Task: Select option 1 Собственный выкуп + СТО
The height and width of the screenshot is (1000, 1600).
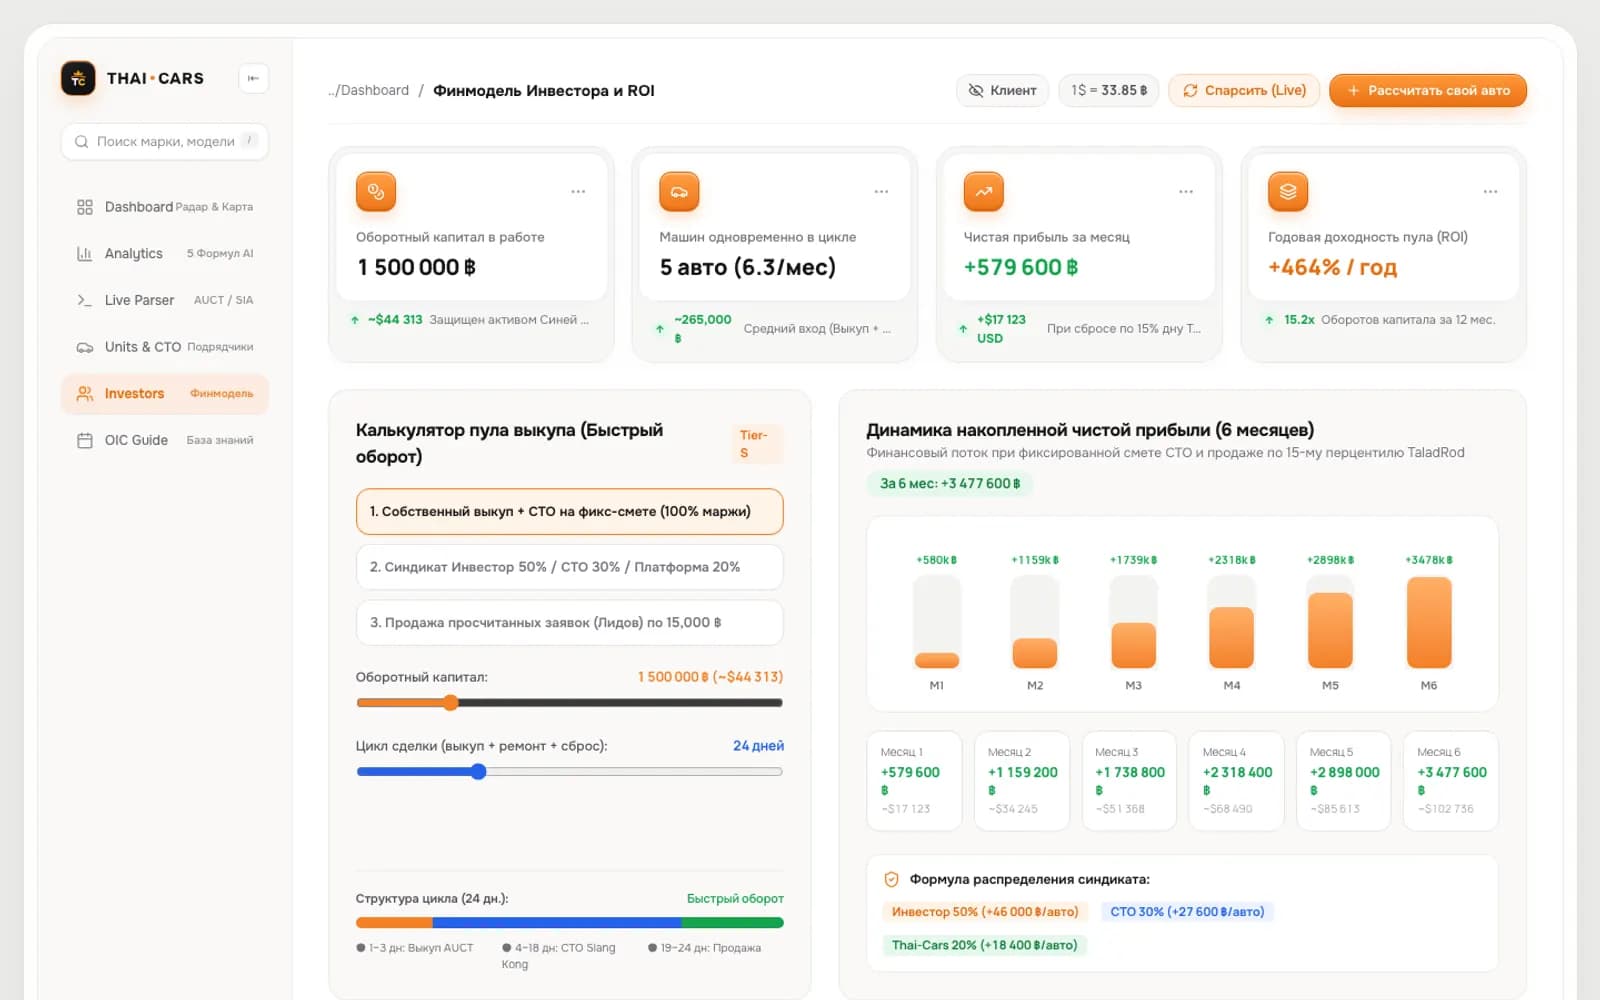Action: tap(569, 512)
